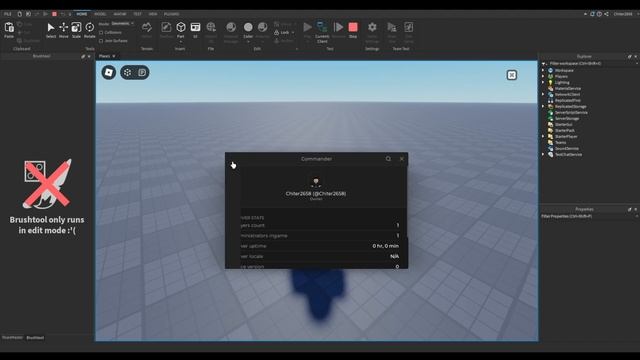This screenshot has height=360, width=640.
Task: Open the Mode Geometric dropdown
Action: pyautogui.click(x=122, y=24)
